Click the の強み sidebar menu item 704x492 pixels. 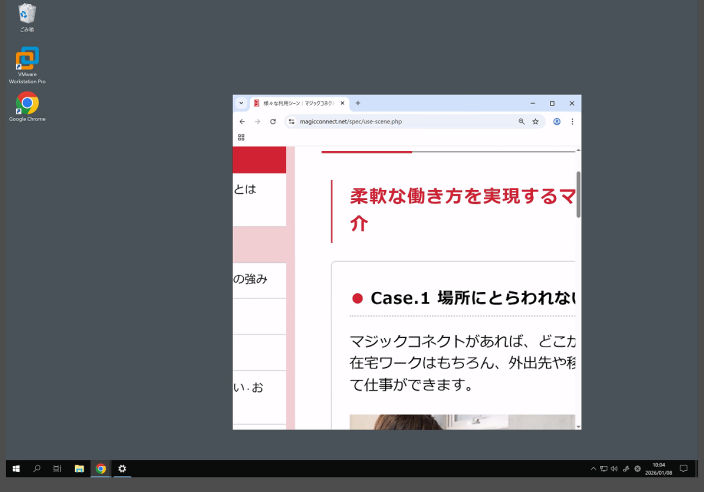coord(251,280)
